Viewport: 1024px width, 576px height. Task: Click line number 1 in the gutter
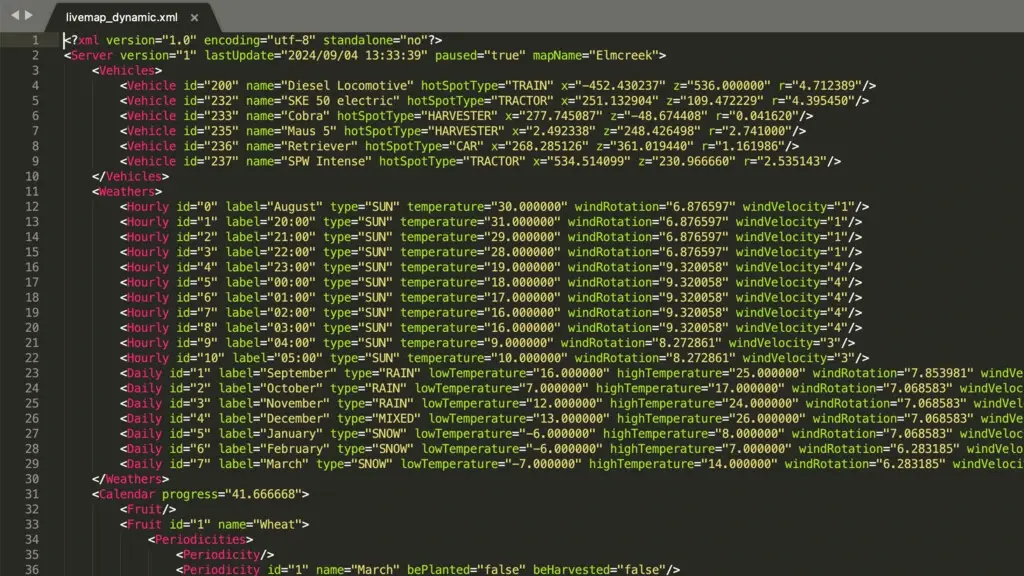tap(35, 40)
